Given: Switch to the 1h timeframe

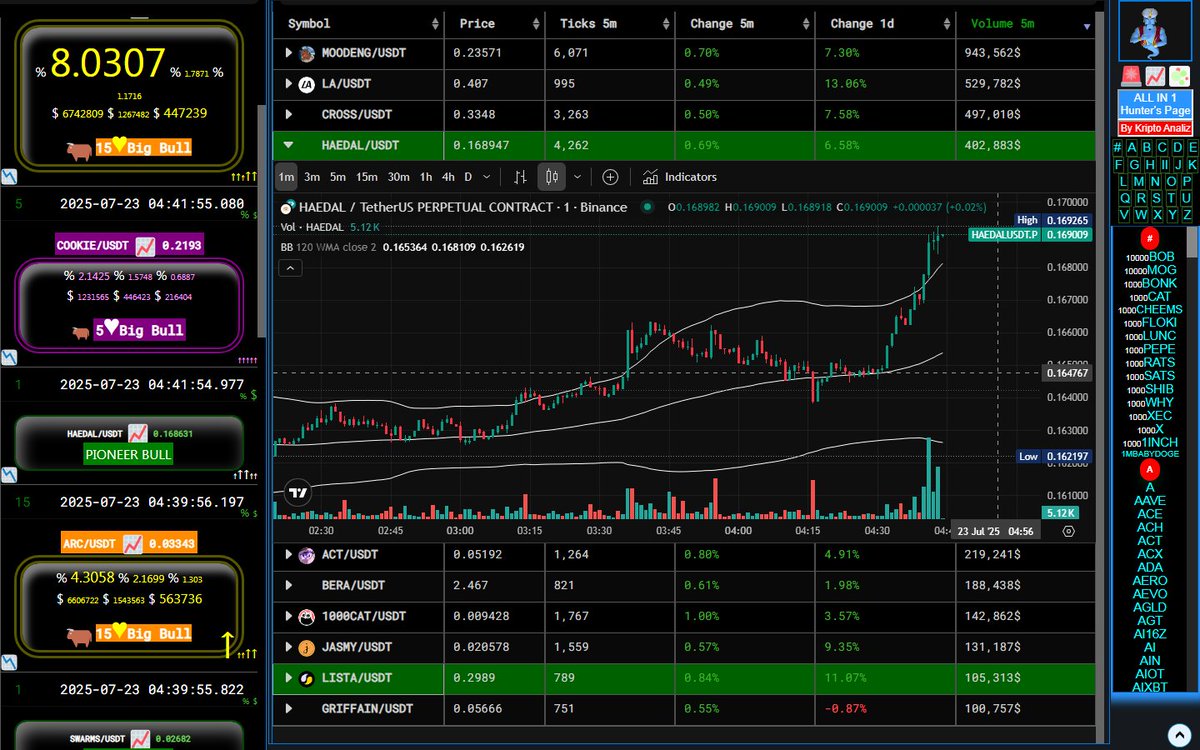Looking at the screenshot, I should (x=426, y=177).
